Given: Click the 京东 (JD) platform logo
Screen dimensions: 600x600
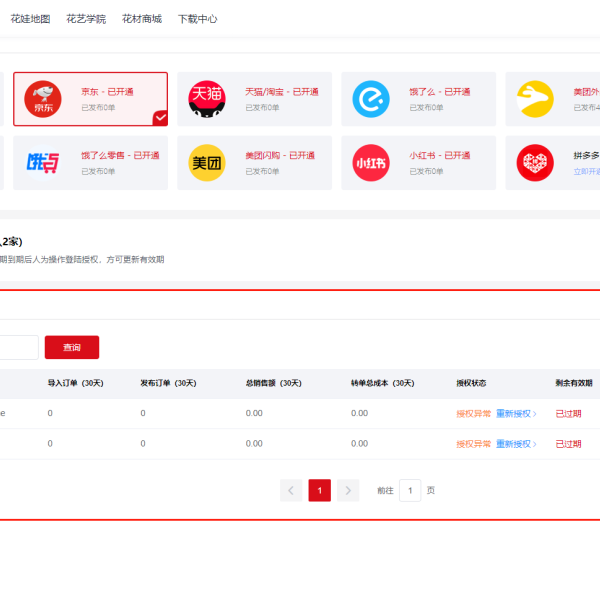Looking at the screenshot, I should coord(43,99).
